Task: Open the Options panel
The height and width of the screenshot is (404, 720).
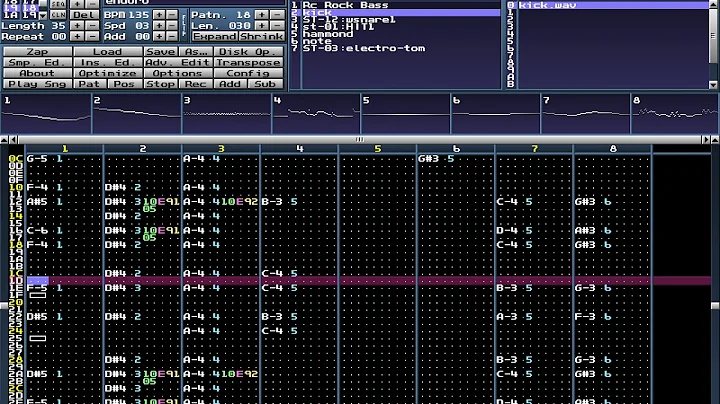Action: tap(178, 73)
